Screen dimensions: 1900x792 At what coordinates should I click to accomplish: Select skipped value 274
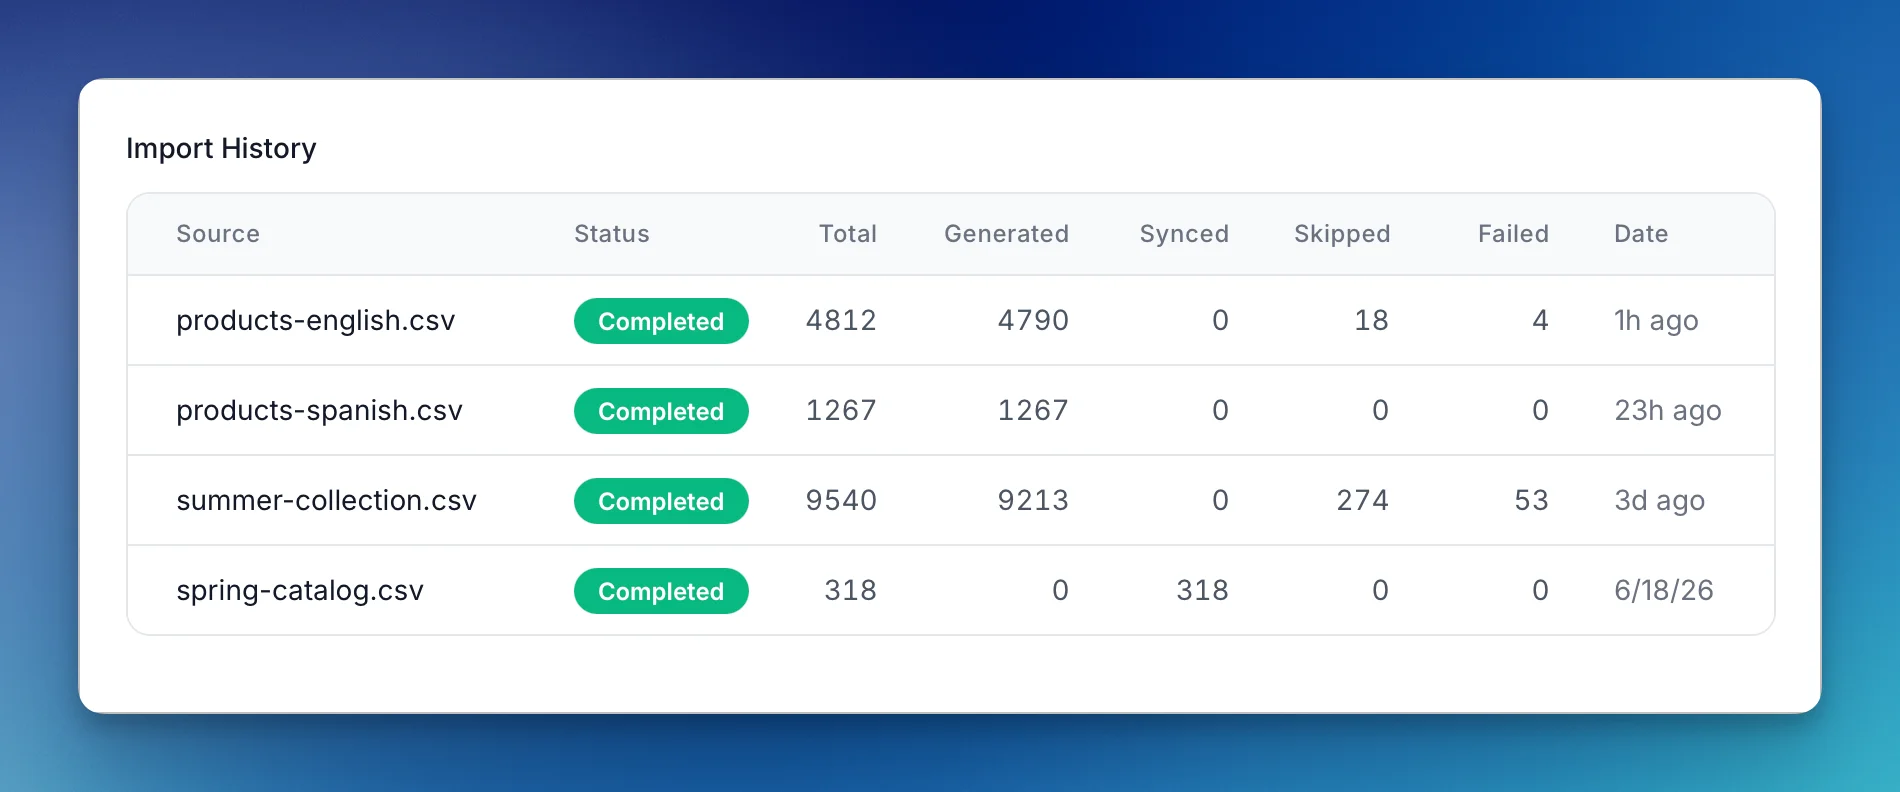point(1363,500)
